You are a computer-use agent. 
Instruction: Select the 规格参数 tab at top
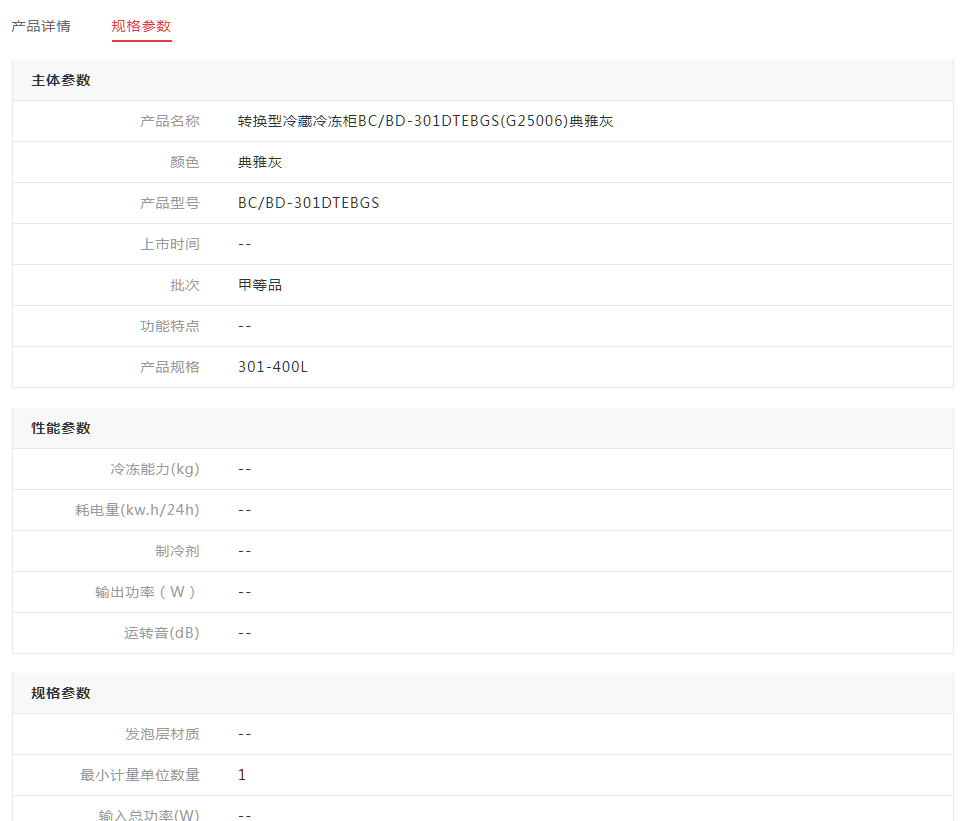coord(141,26)
